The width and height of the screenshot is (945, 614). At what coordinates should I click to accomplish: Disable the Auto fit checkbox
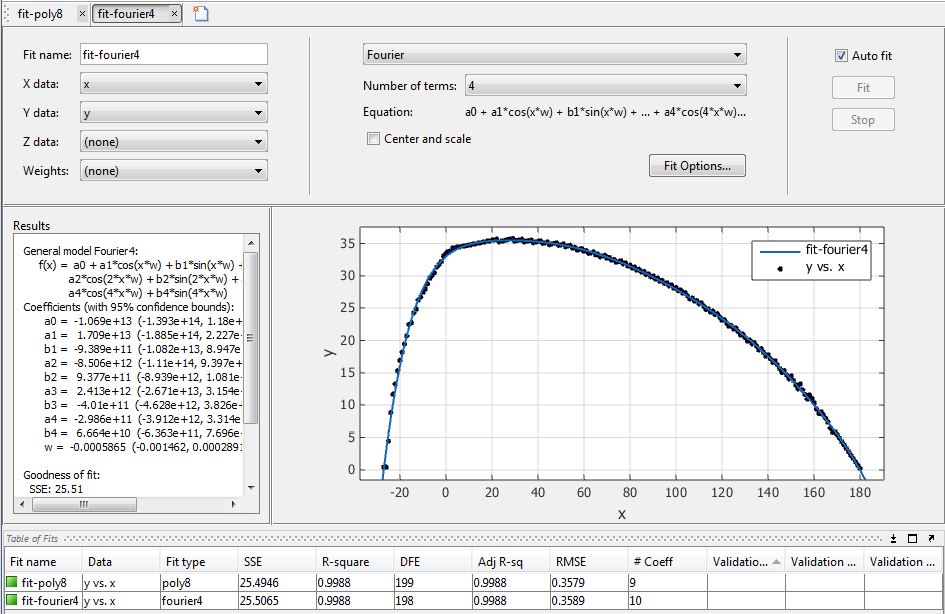[841, 56]
